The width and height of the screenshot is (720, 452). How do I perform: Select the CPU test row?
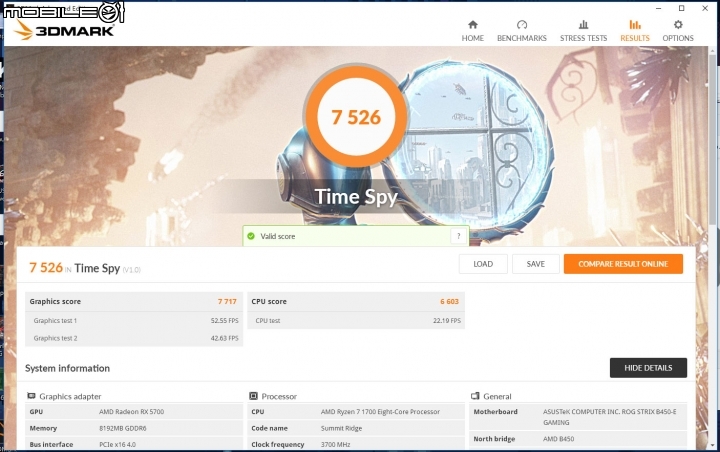tap(356, 321)
